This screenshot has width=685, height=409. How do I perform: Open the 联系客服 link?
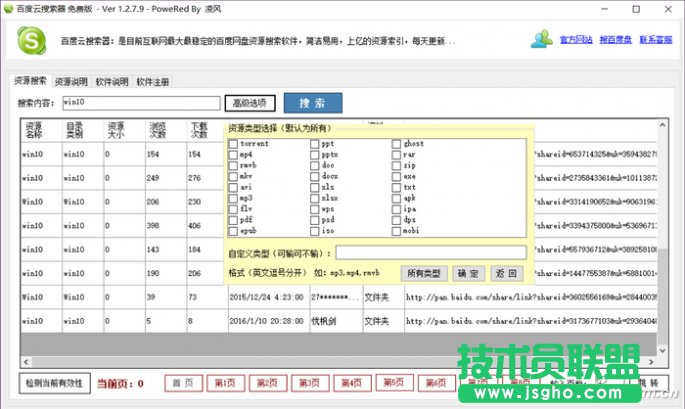pyautogui.click(x=656, y=40)
